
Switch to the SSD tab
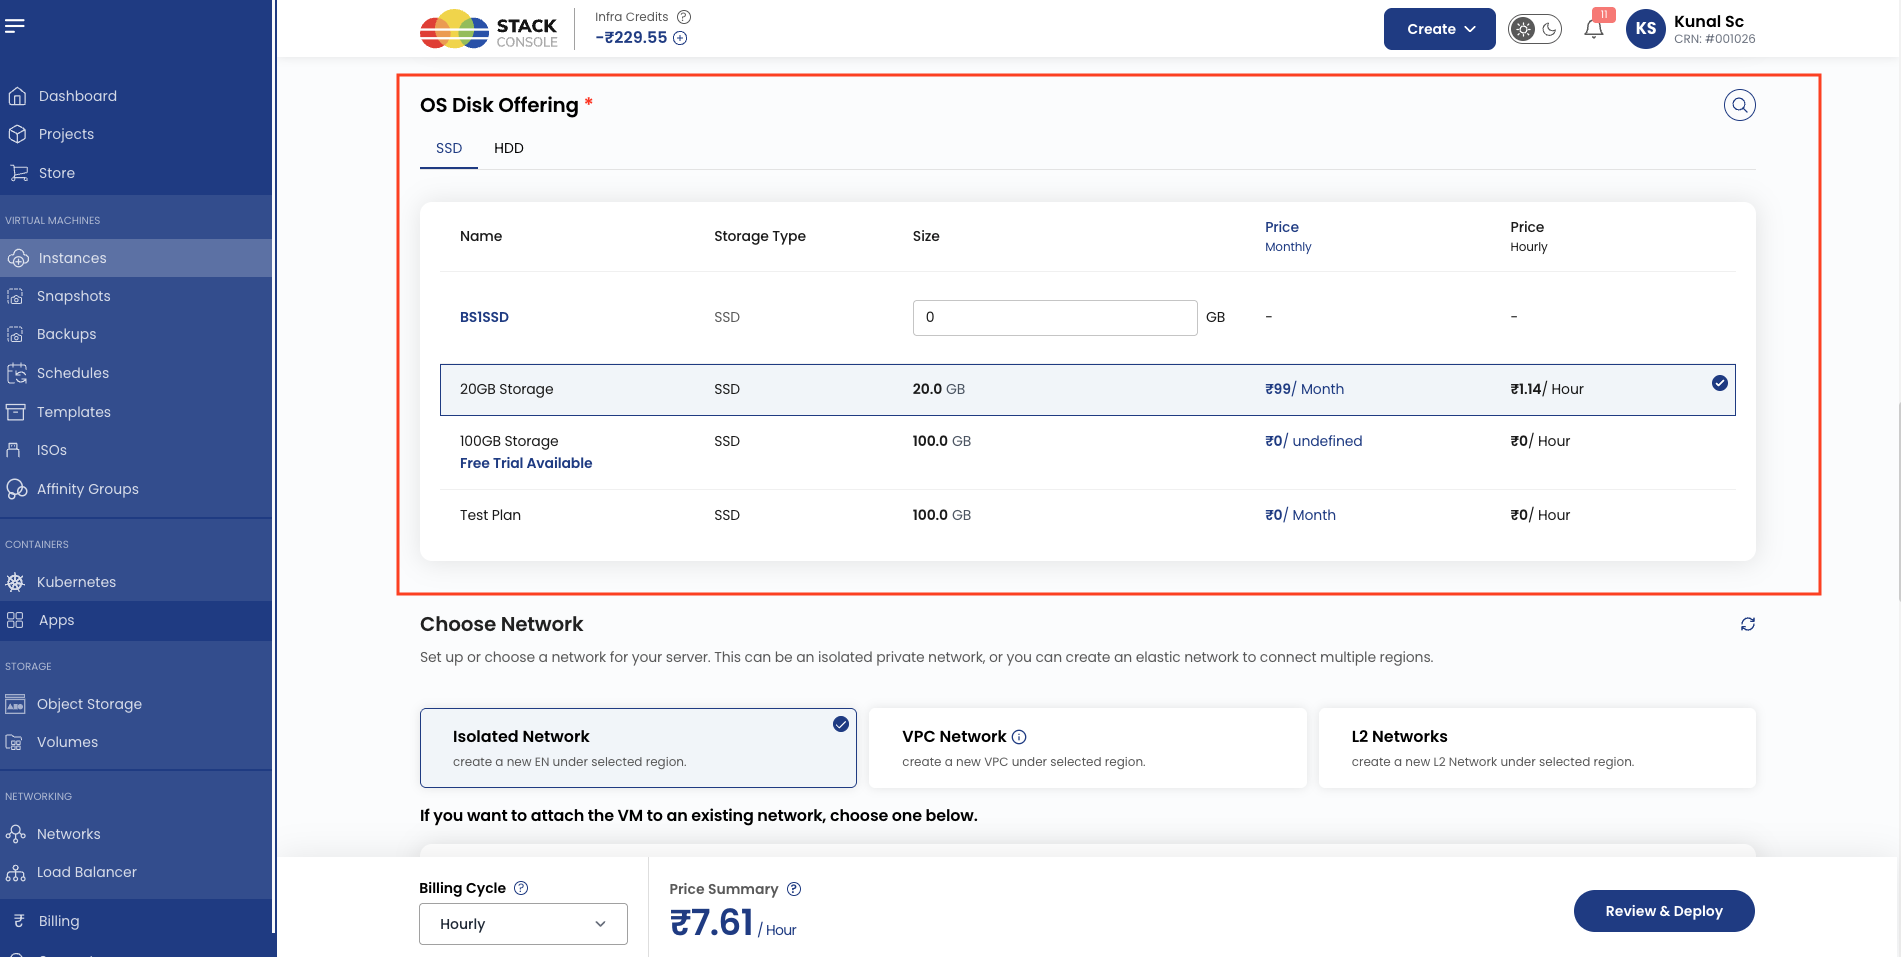(x=449, y=148)
